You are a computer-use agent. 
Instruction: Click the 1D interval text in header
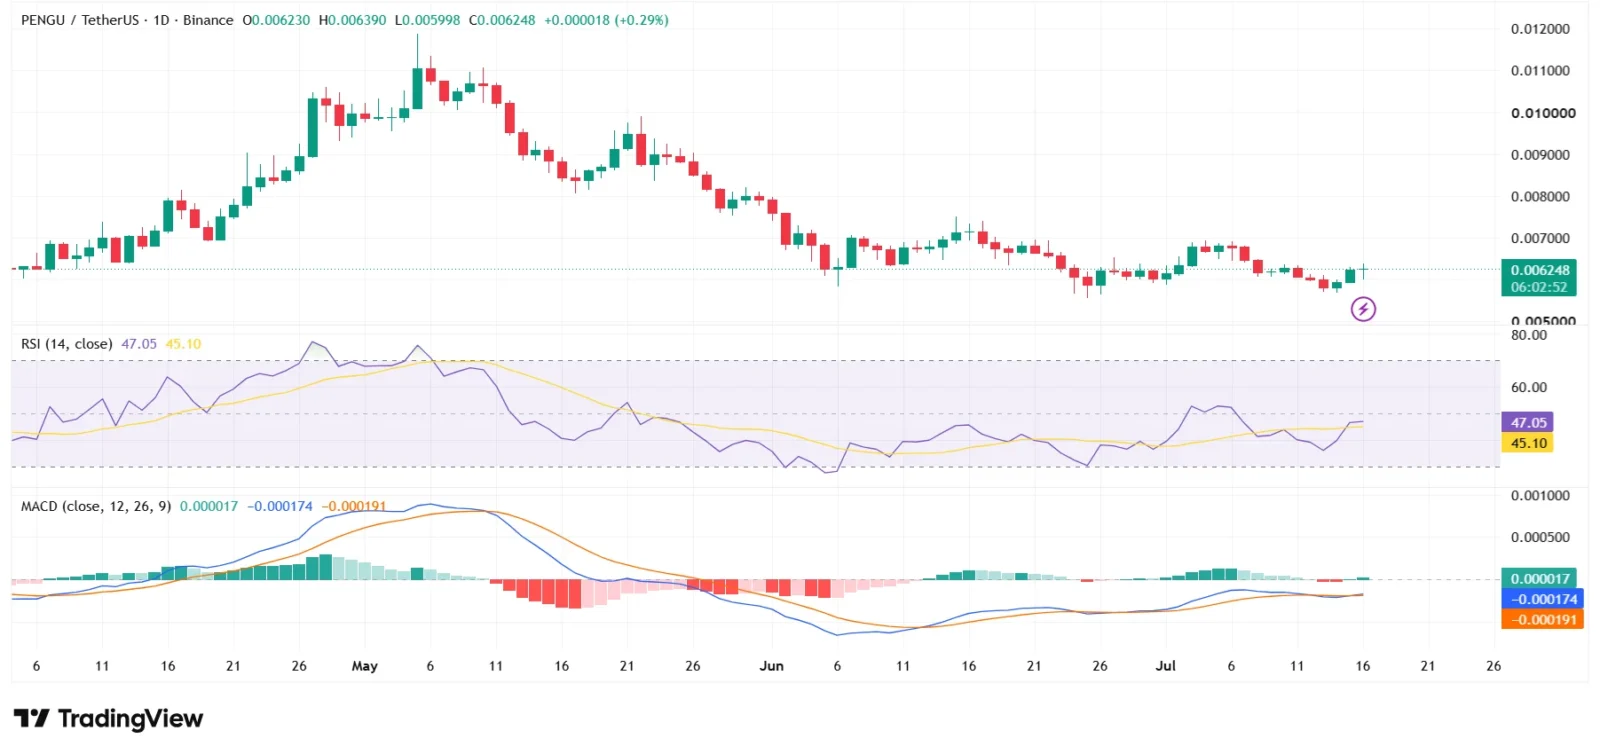[x=161, y=20]
